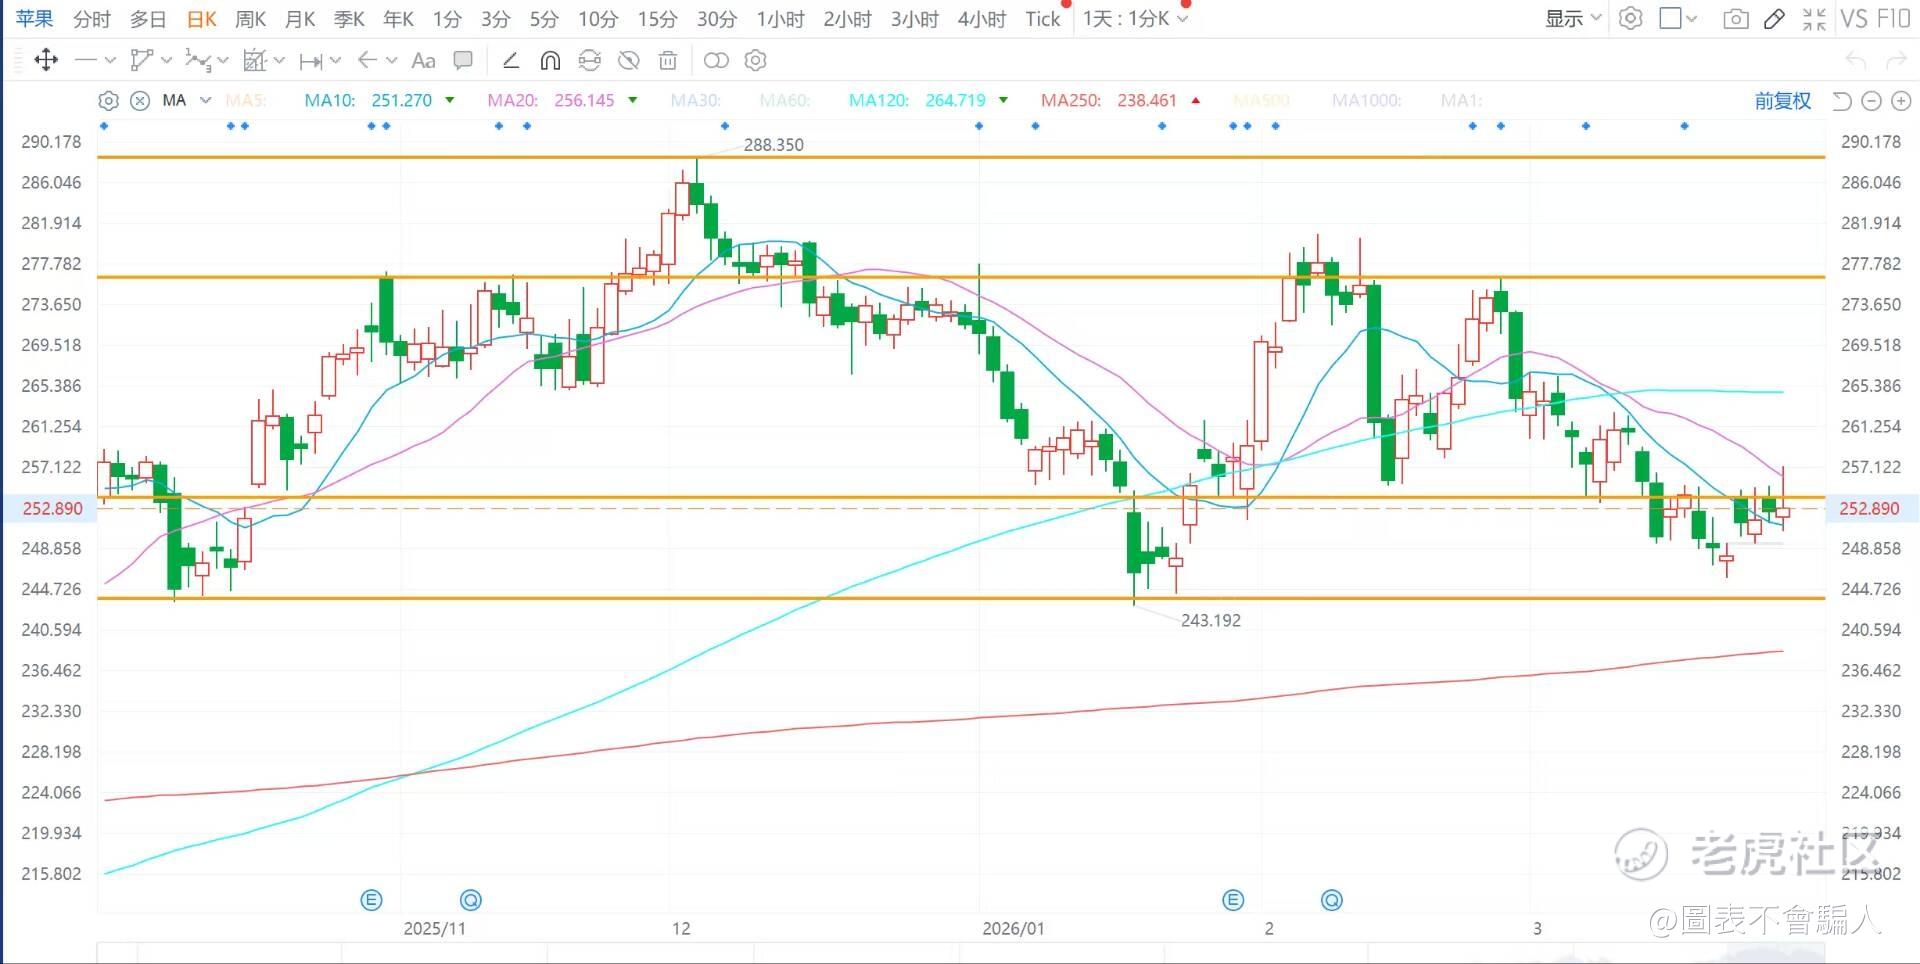The image size is (1920, 964).
Task: Select the polyline shape drawing tool
Action: click(142, 60)
